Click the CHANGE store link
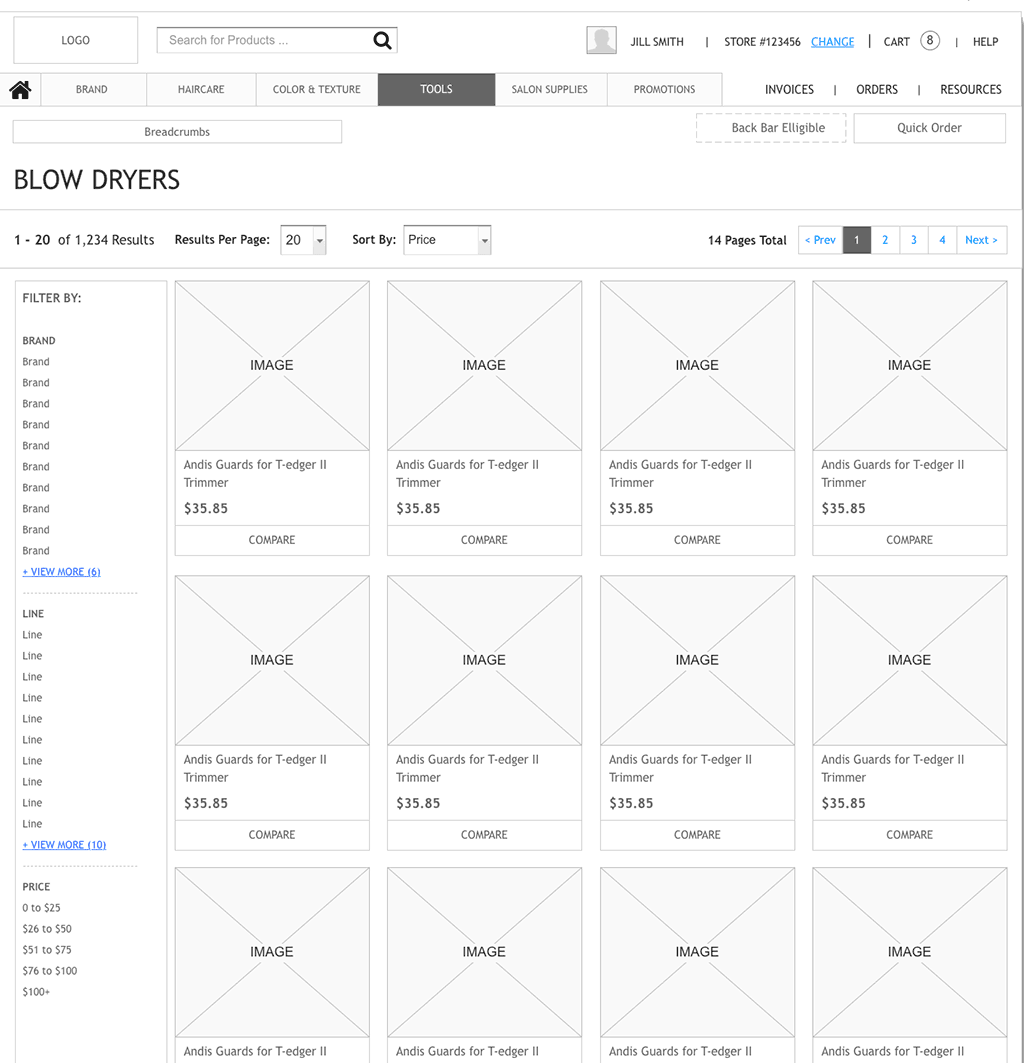 [833, 41]
